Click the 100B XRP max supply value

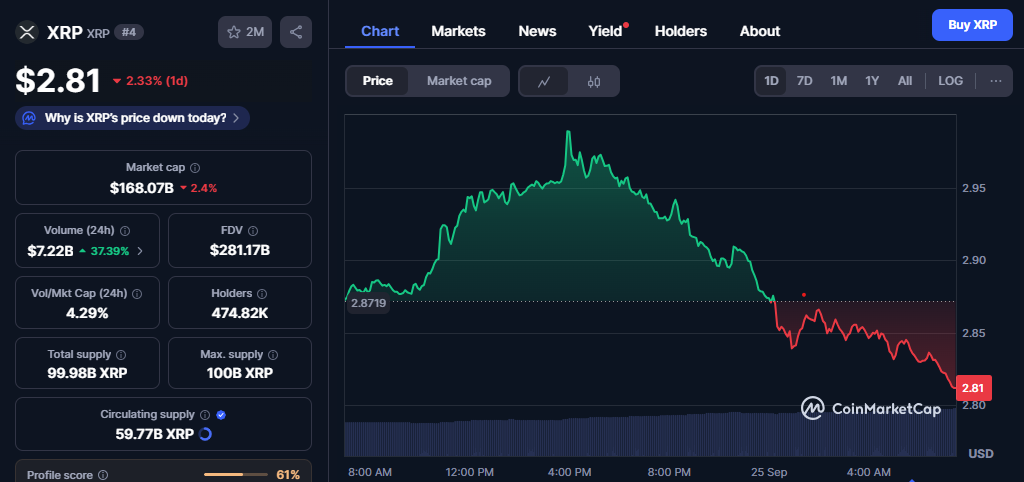point(240,374)
